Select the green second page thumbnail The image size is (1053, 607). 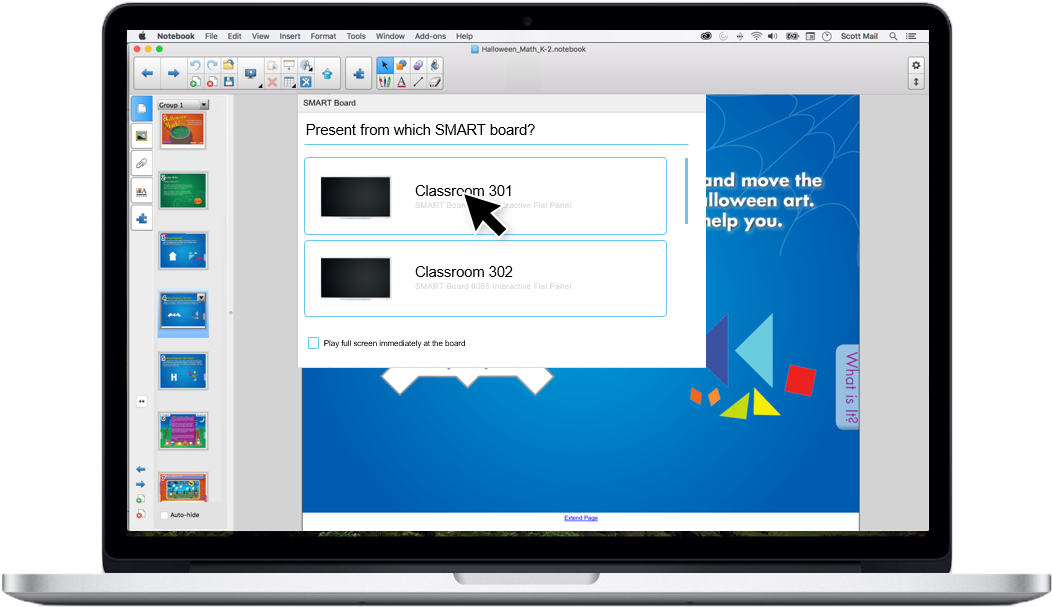click(x=182, y=190)
